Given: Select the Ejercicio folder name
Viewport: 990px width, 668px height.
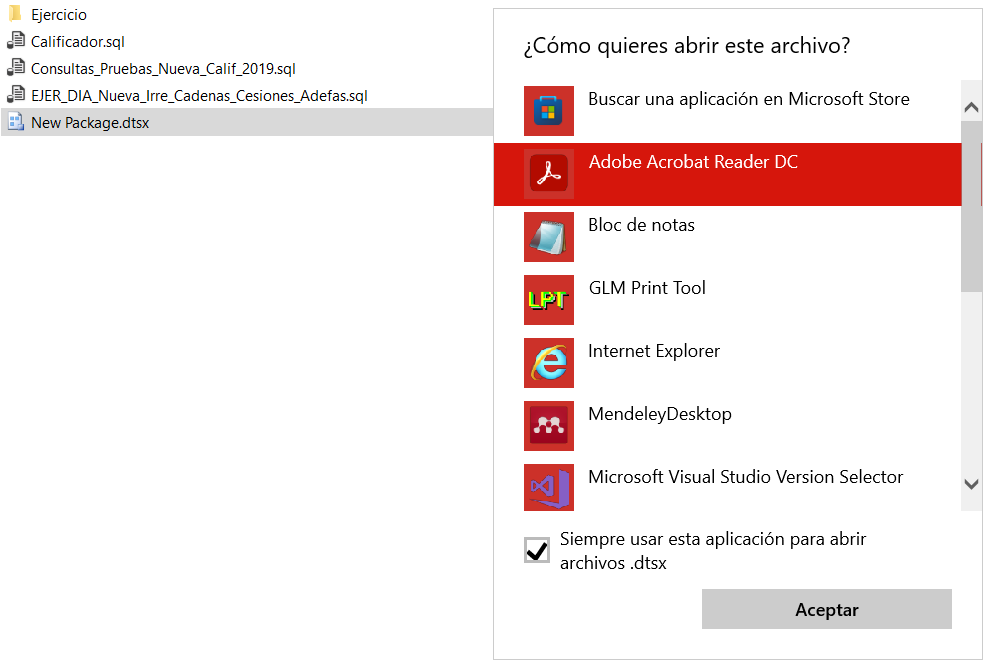Looking at the screenshot, I should (59, 15).
